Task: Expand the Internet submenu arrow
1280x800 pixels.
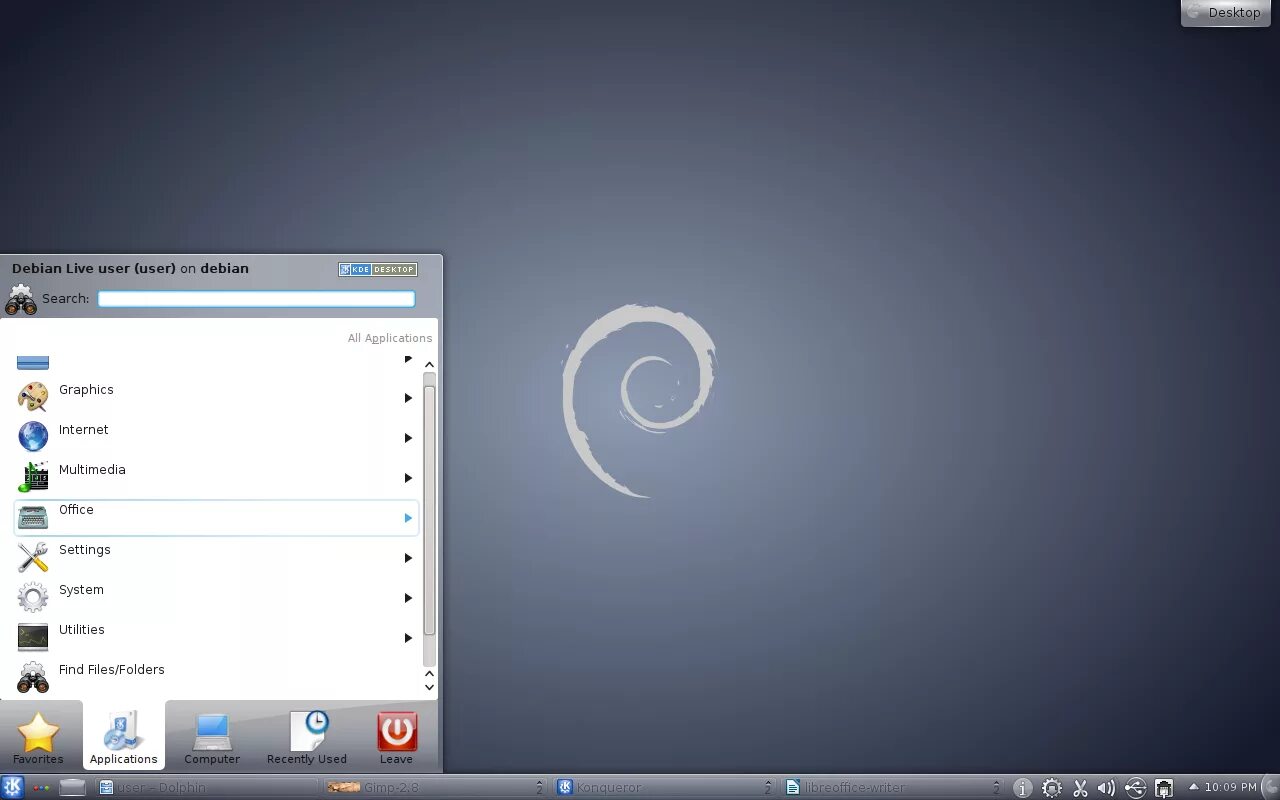Action: [408, 438]
